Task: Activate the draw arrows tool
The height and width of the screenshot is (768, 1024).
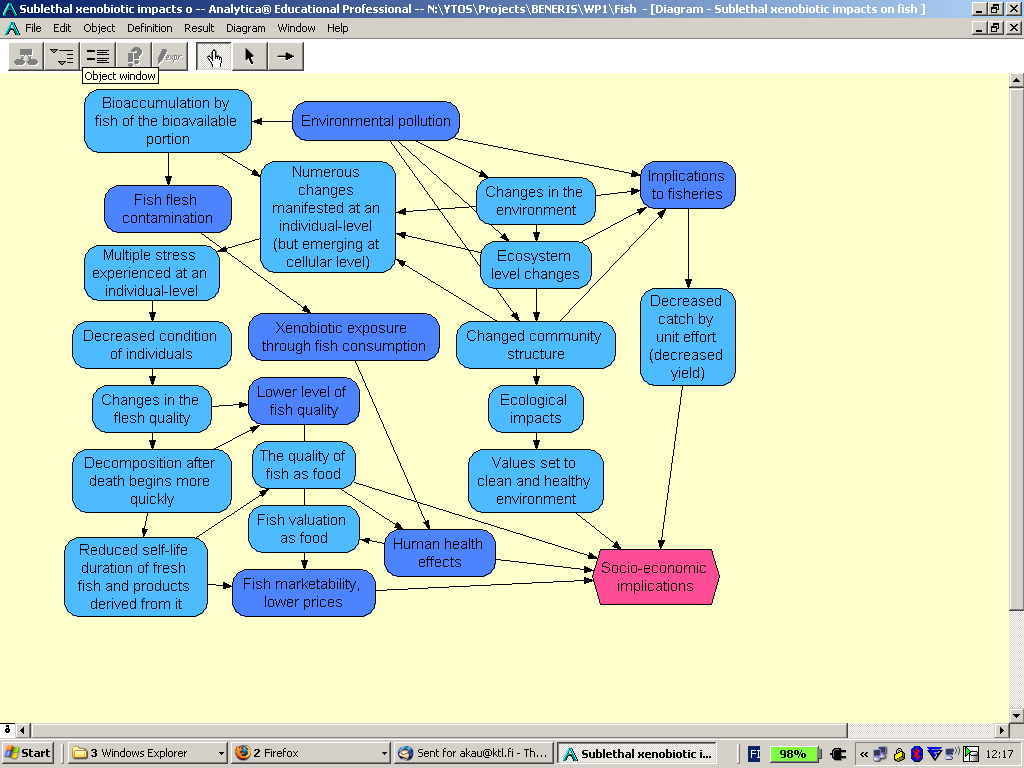Action: [285, 57]
